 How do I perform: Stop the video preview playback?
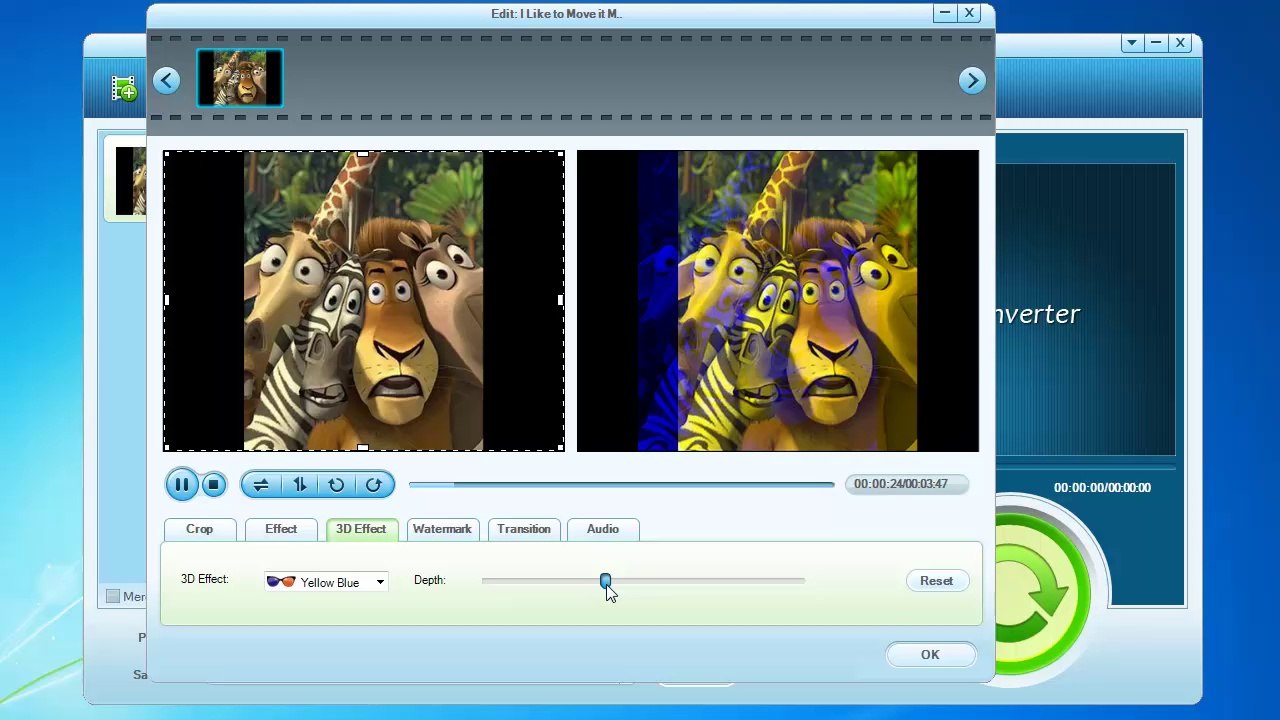pyautogui.click(x=213, y=485)
